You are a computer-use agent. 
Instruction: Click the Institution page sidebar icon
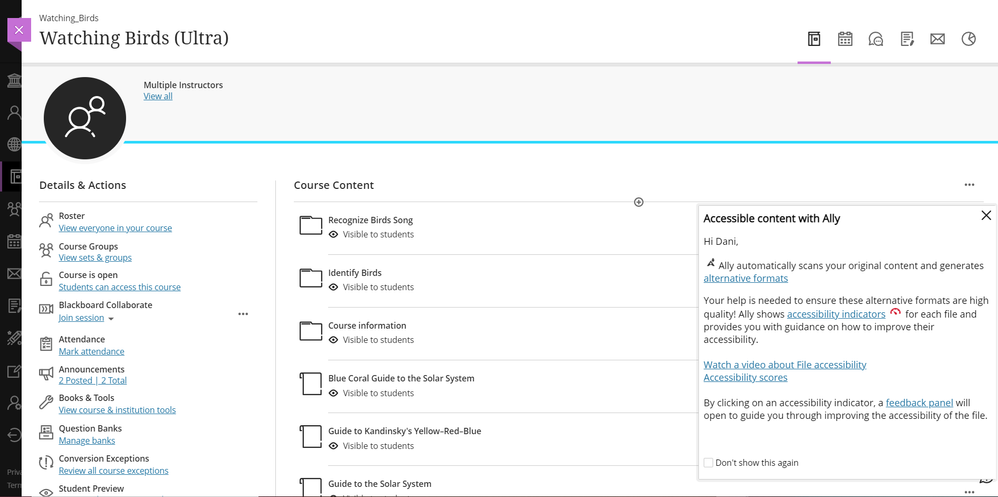click(x=13, y=81)
